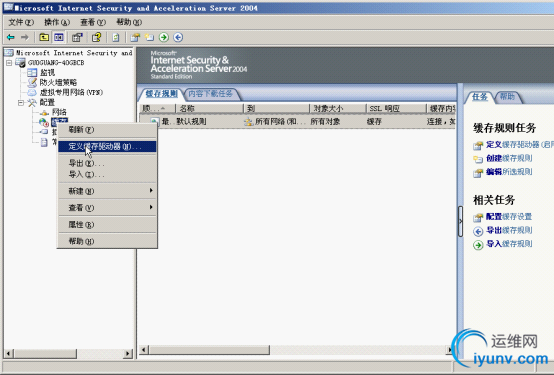
Task: Sort by the 到 column header
Action: click(277, 109)
